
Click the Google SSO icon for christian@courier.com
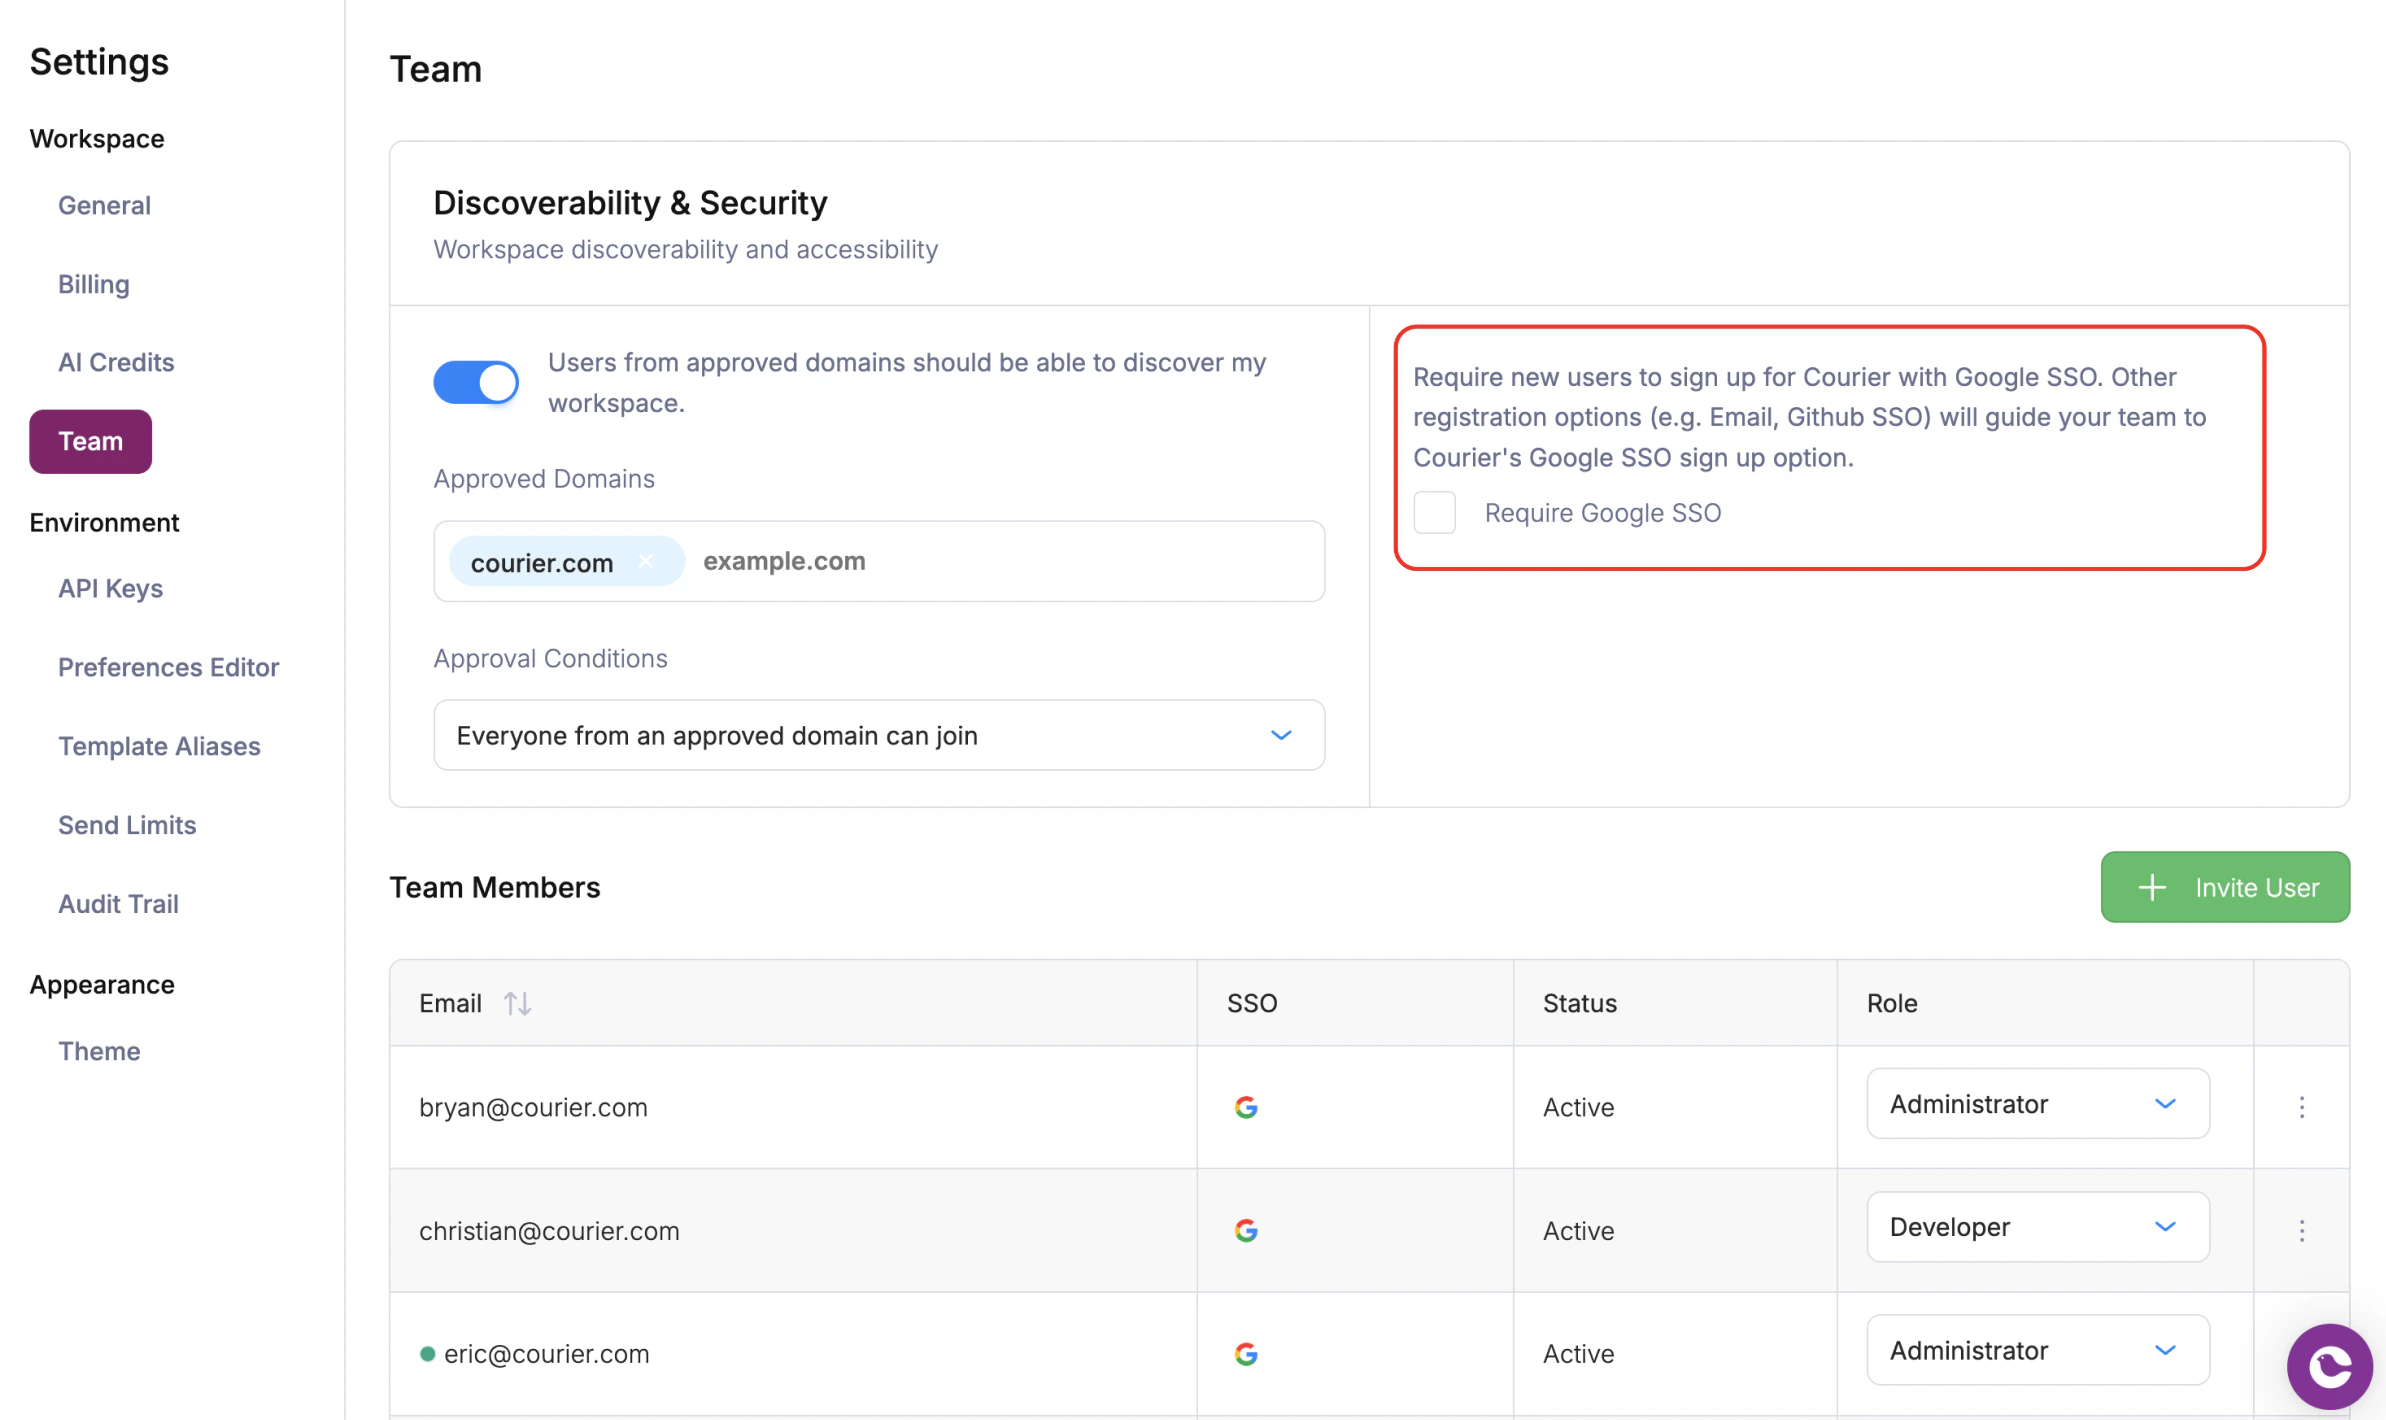pyautogui.click(x=1246, y=1231)
